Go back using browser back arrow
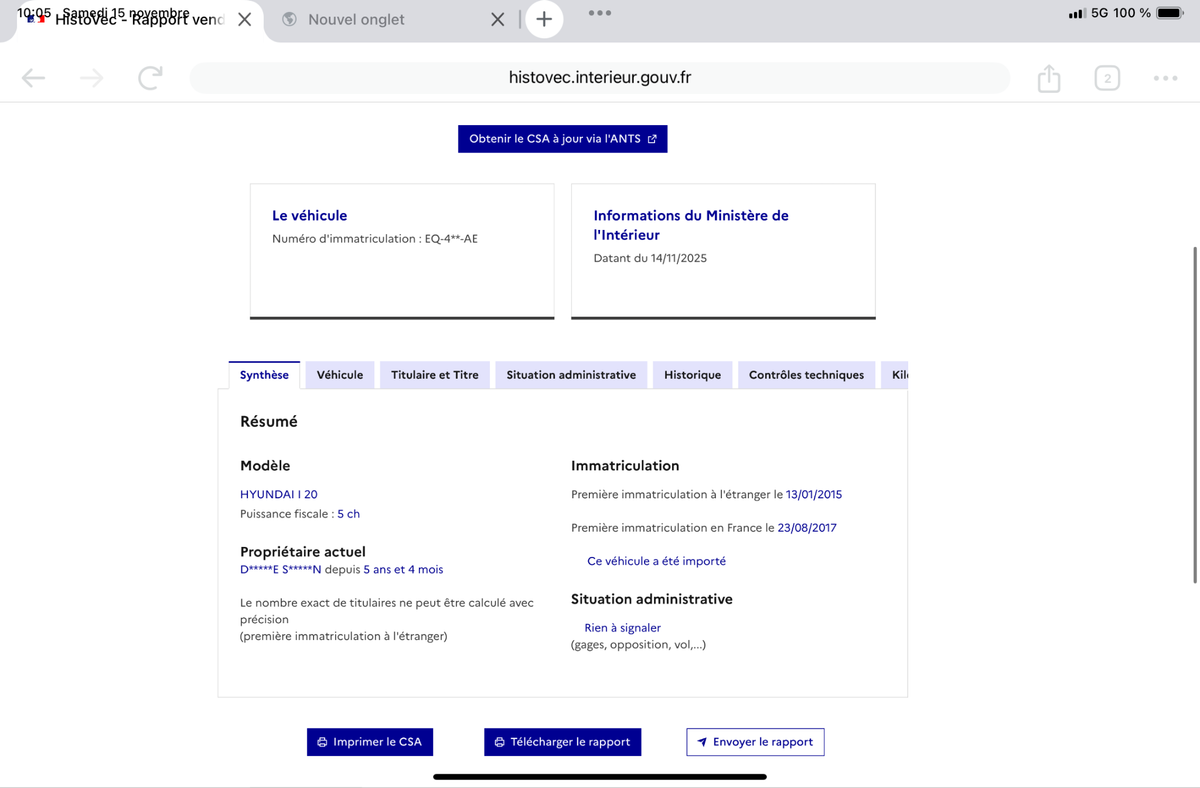 click(33, 78)
